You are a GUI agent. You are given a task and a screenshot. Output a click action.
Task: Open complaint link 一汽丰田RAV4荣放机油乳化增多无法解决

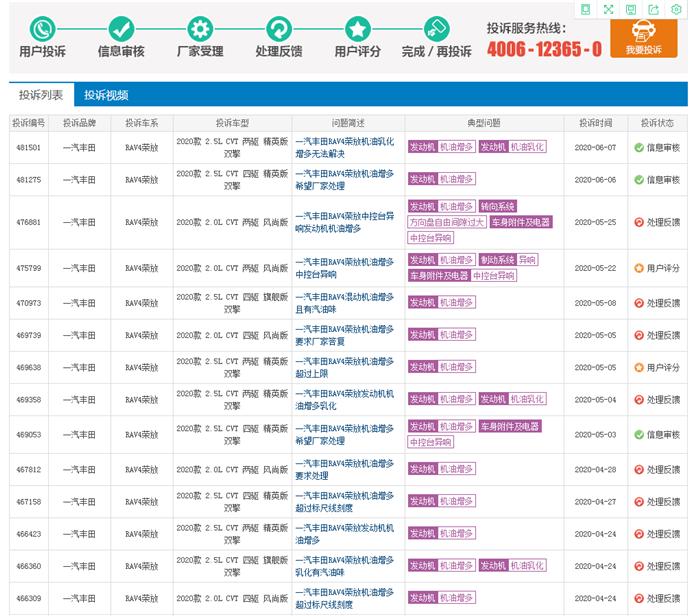(345, 147)
